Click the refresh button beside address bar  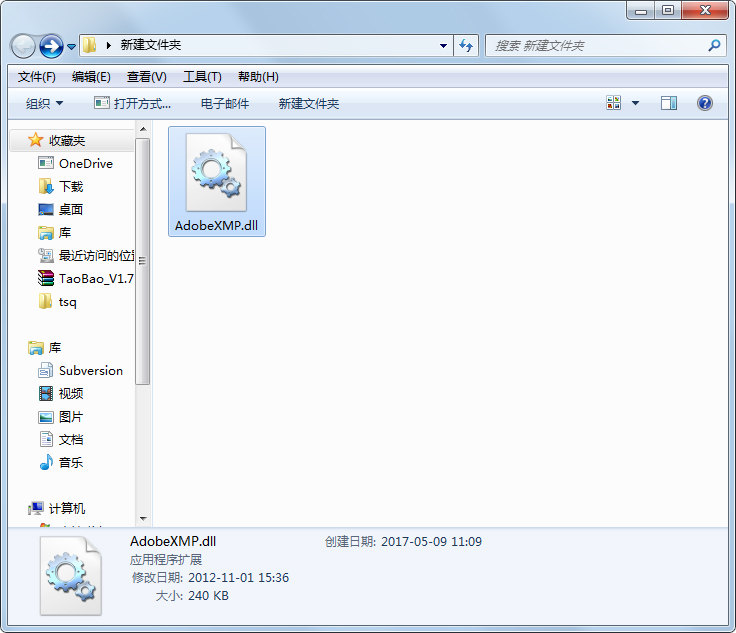click(x=466, y=46)
